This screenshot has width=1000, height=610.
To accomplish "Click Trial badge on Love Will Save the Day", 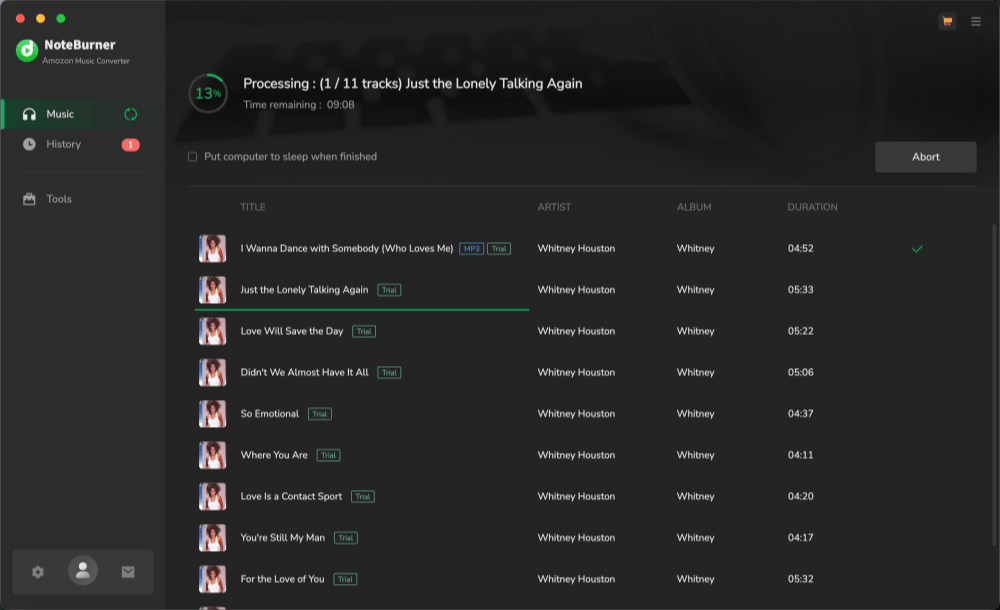I will pos(364,331).
